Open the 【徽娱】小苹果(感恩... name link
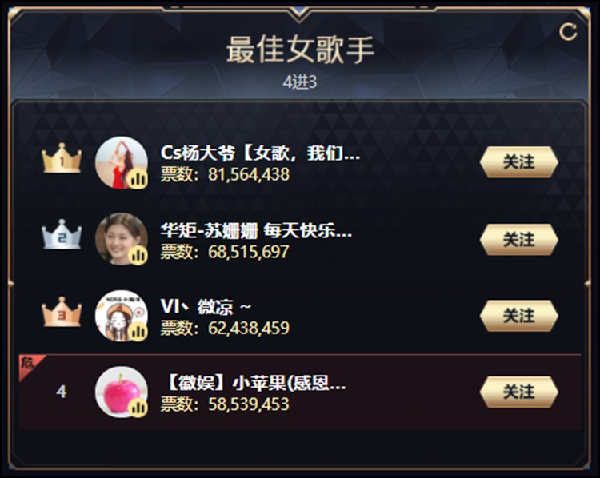 pyautogui.click(x=255, y=383)
